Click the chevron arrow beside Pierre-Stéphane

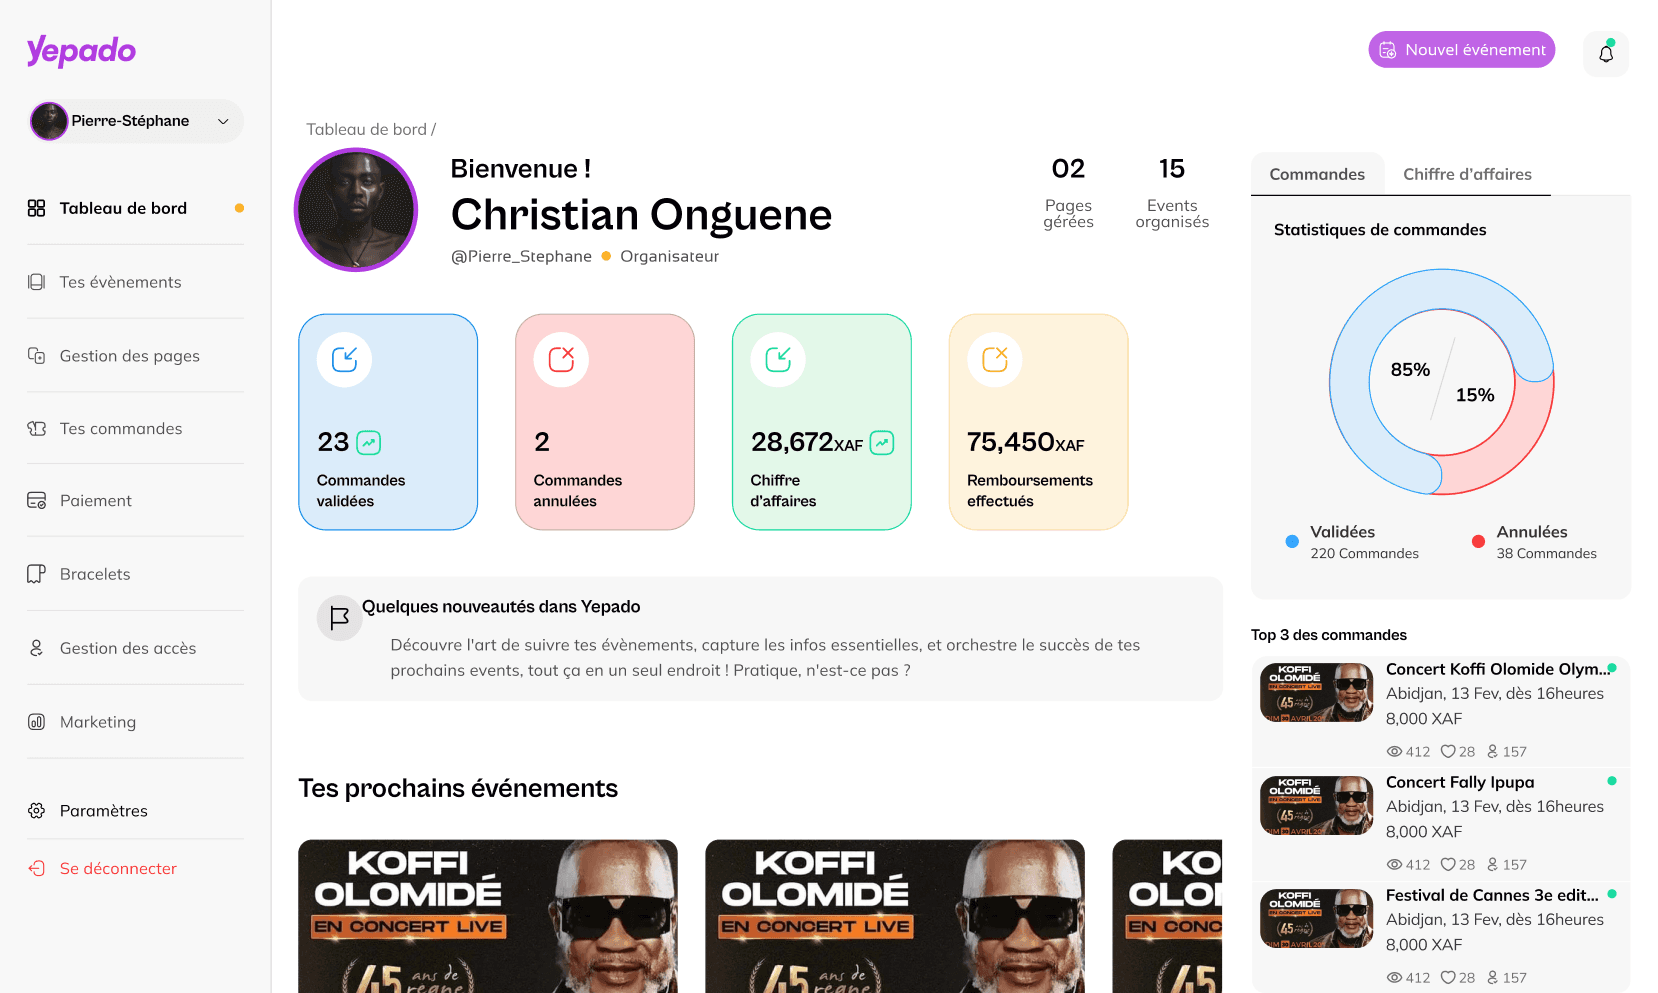(223, 121)
